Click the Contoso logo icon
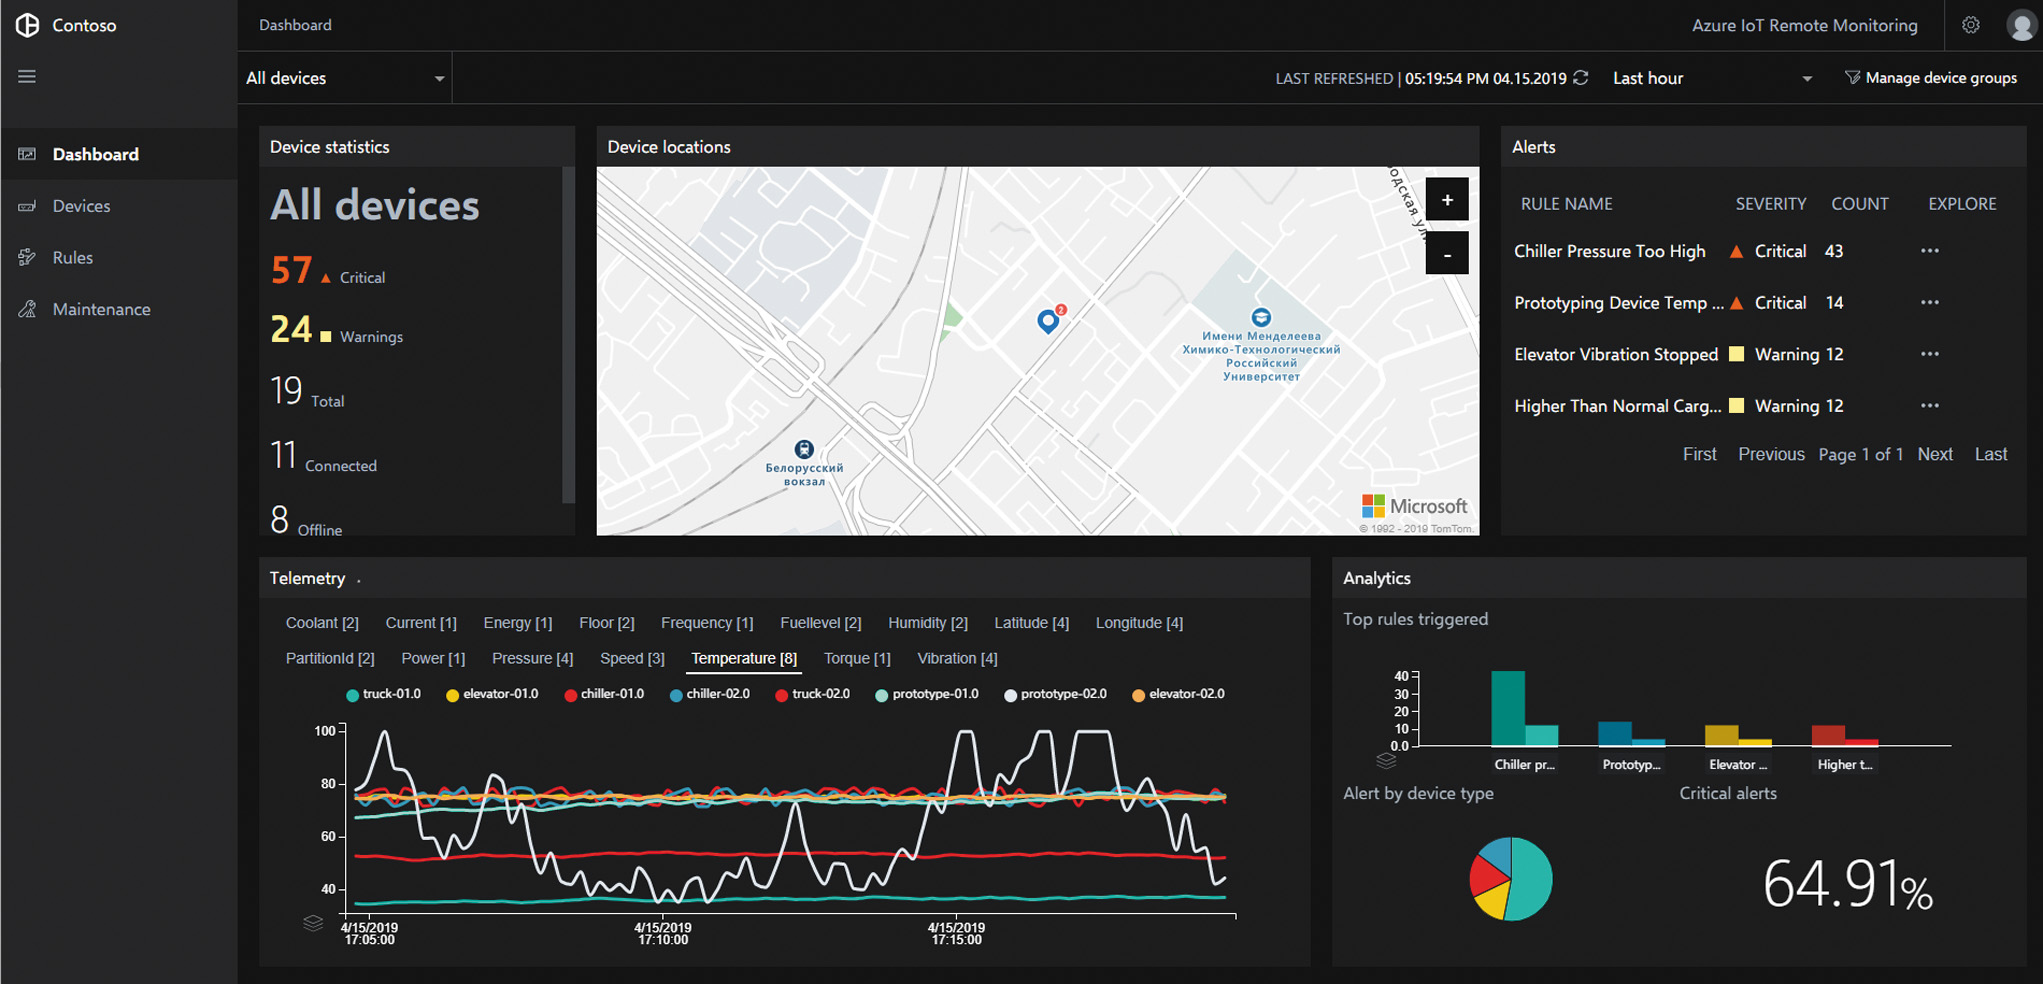Viewport: 2043px width, 984px height. tap(27, 25)
